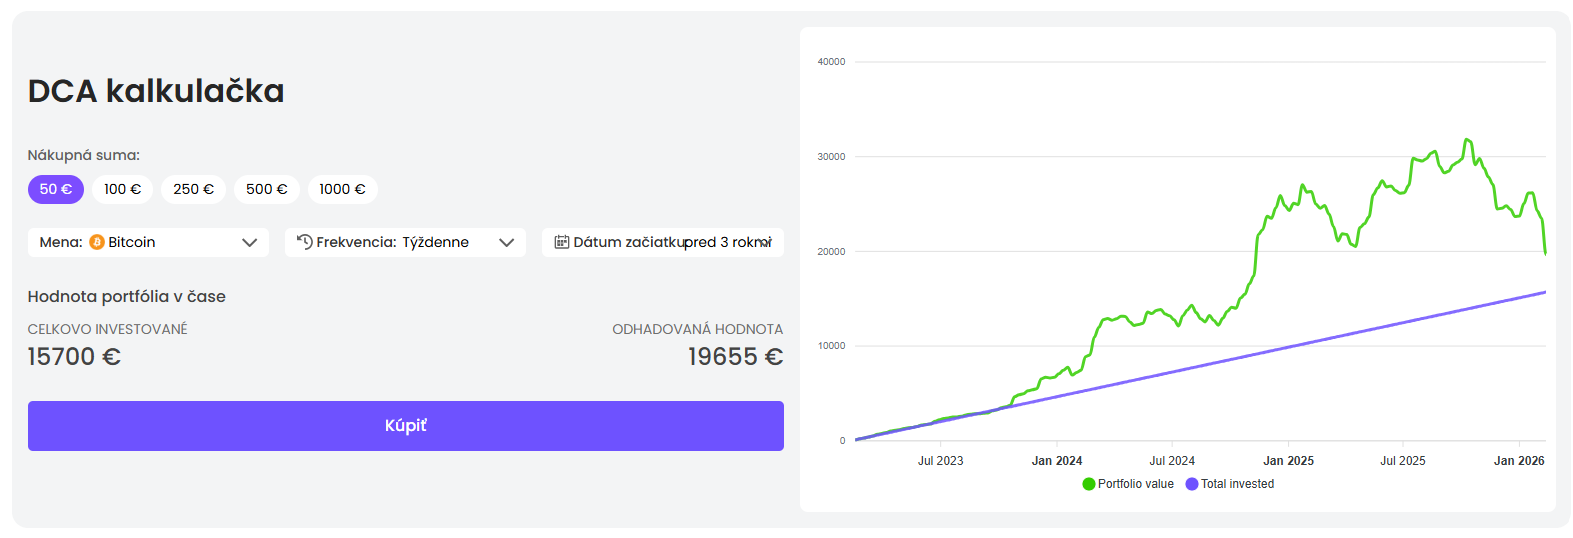The image size is (1573, 538).
Task: Open the Frekvencia dropdown chevron
Action: (x=507, y=242)
